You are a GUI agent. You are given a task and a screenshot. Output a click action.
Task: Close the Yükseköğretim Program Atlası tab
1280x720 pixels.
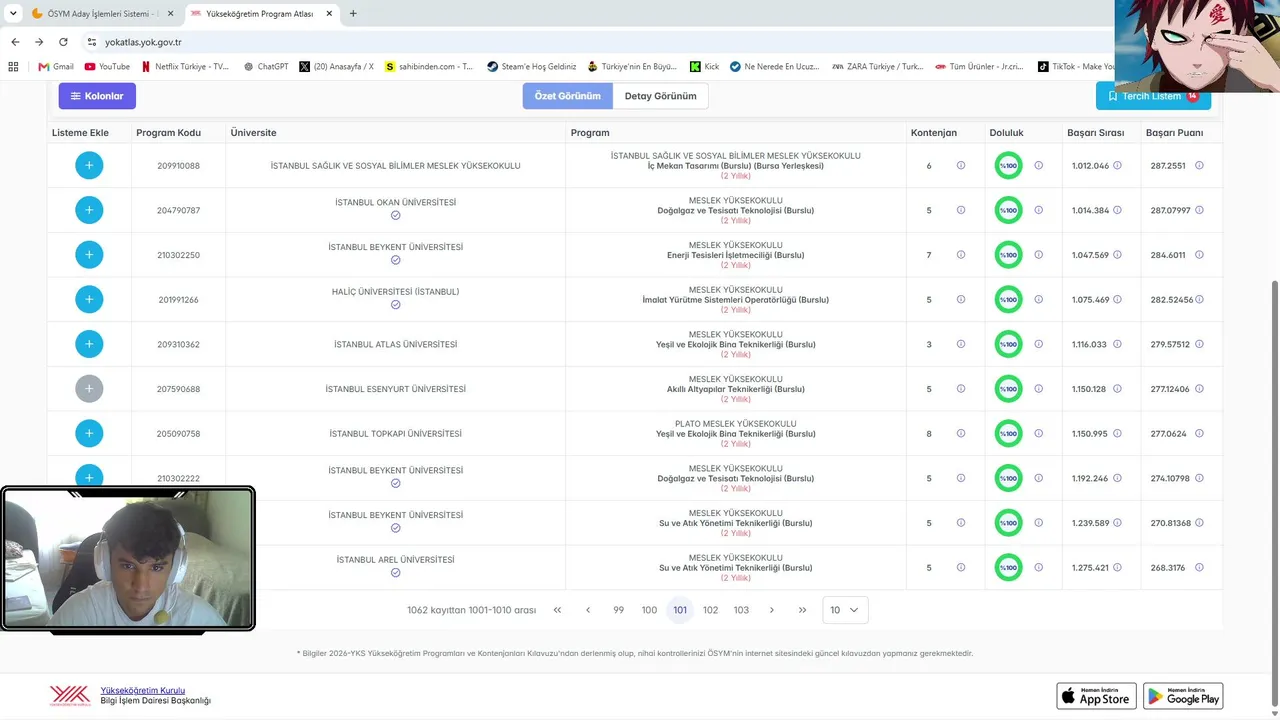330,13
